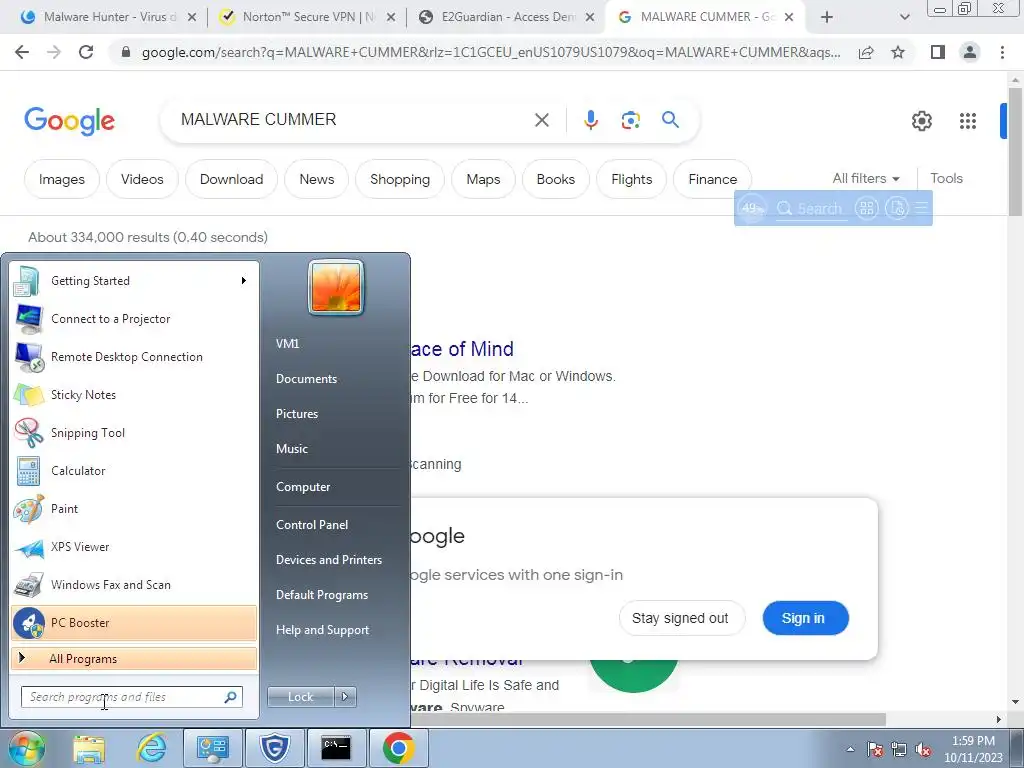
Task: Start voice search with microphone icon
Action: 590,120
